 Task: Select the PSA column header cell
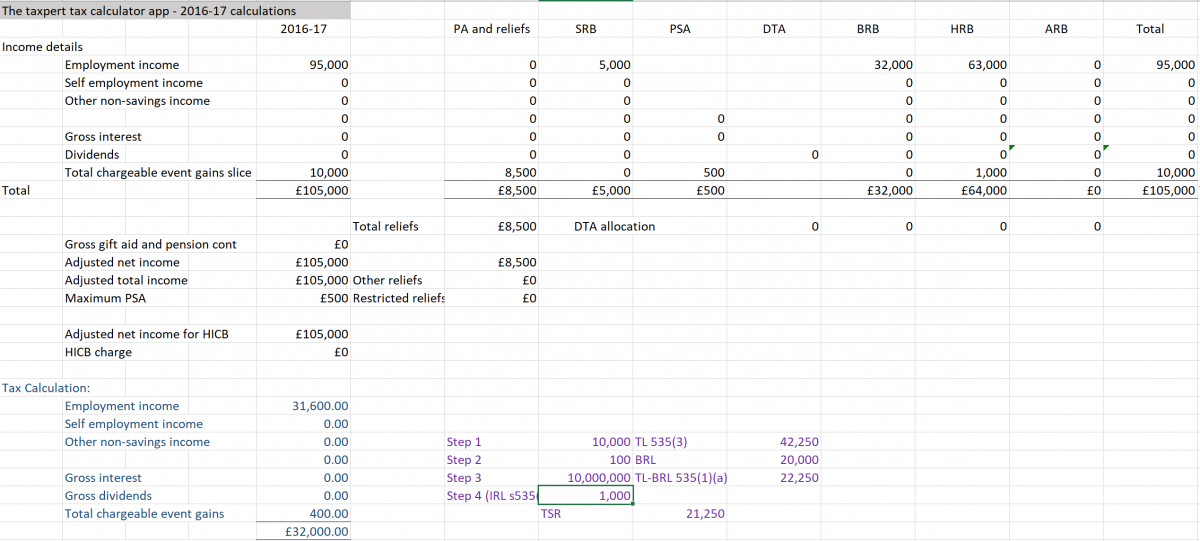coord(679,29)
